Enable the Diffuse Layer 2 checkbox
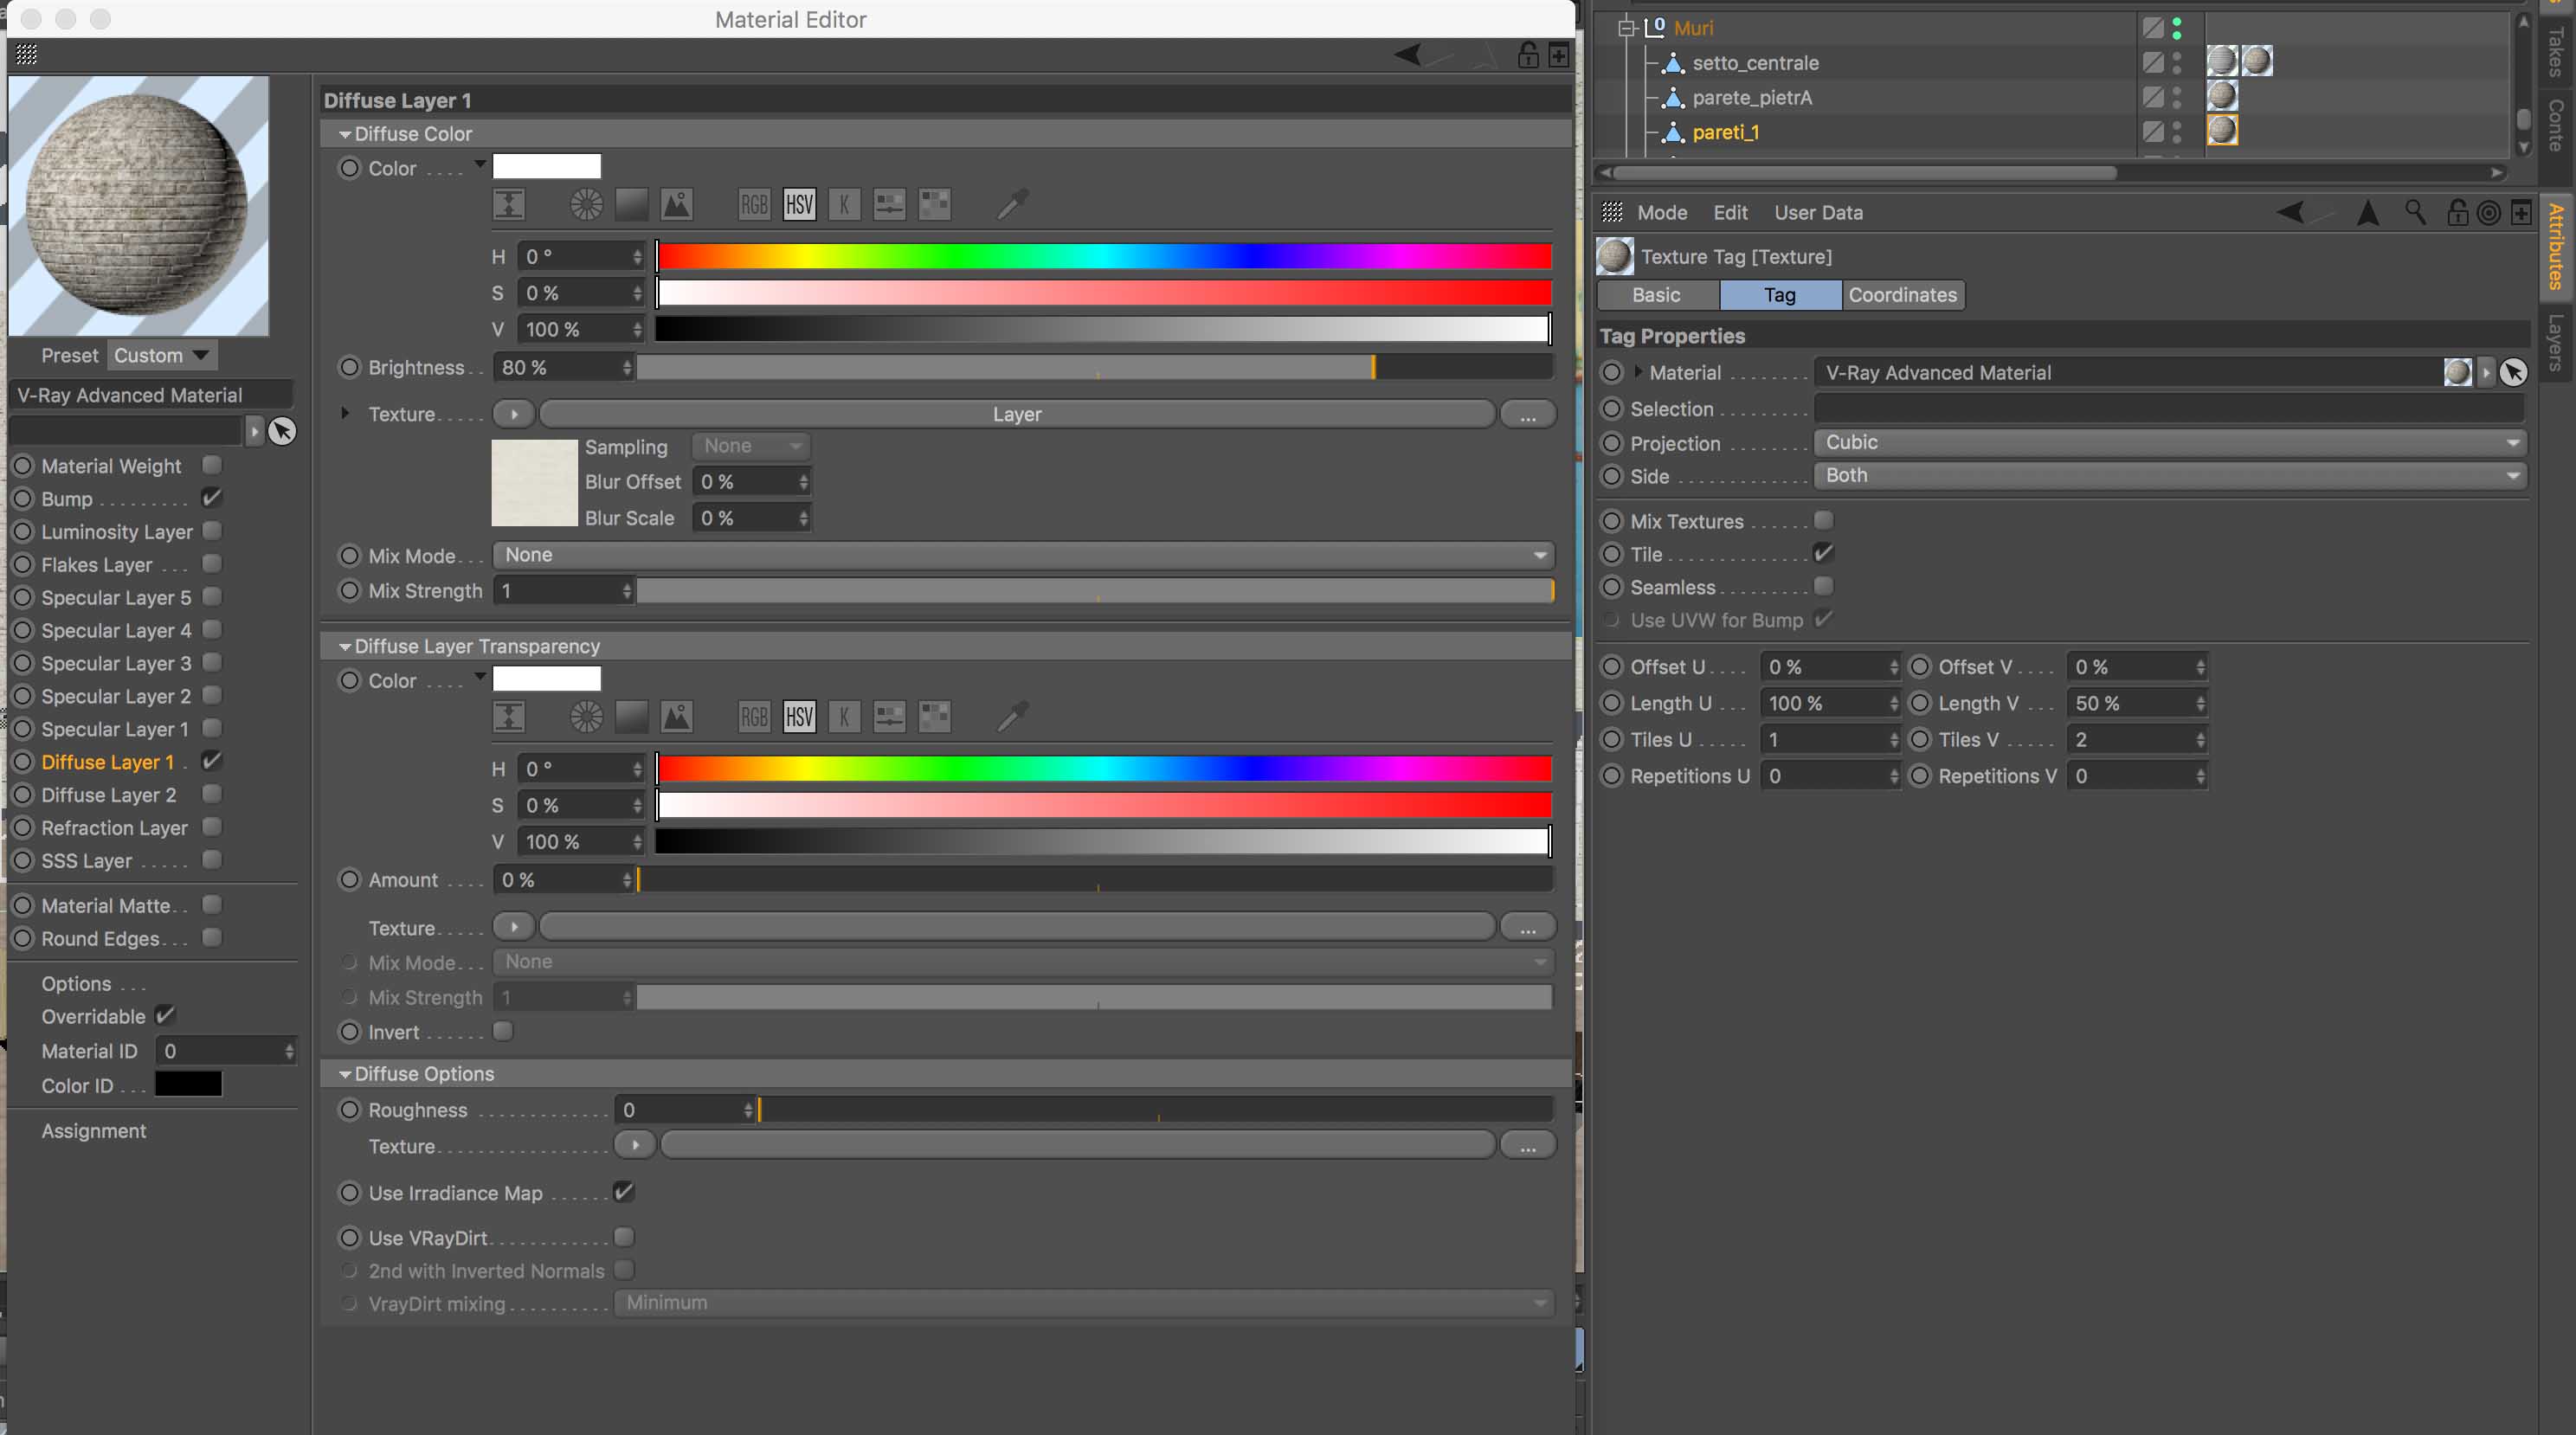The width and height of the screenshot is (2576, 1435). click(212, 794)
